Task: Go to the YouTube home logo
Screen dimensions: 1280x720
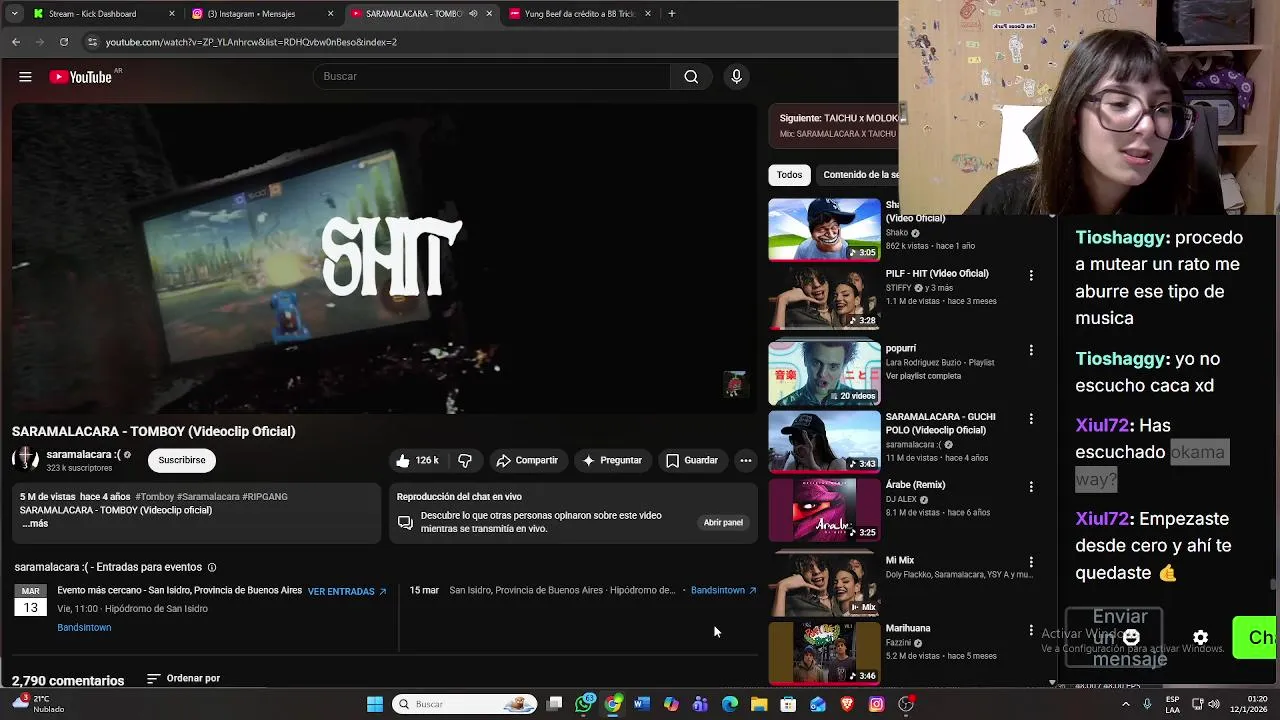Action: [80, 77]
